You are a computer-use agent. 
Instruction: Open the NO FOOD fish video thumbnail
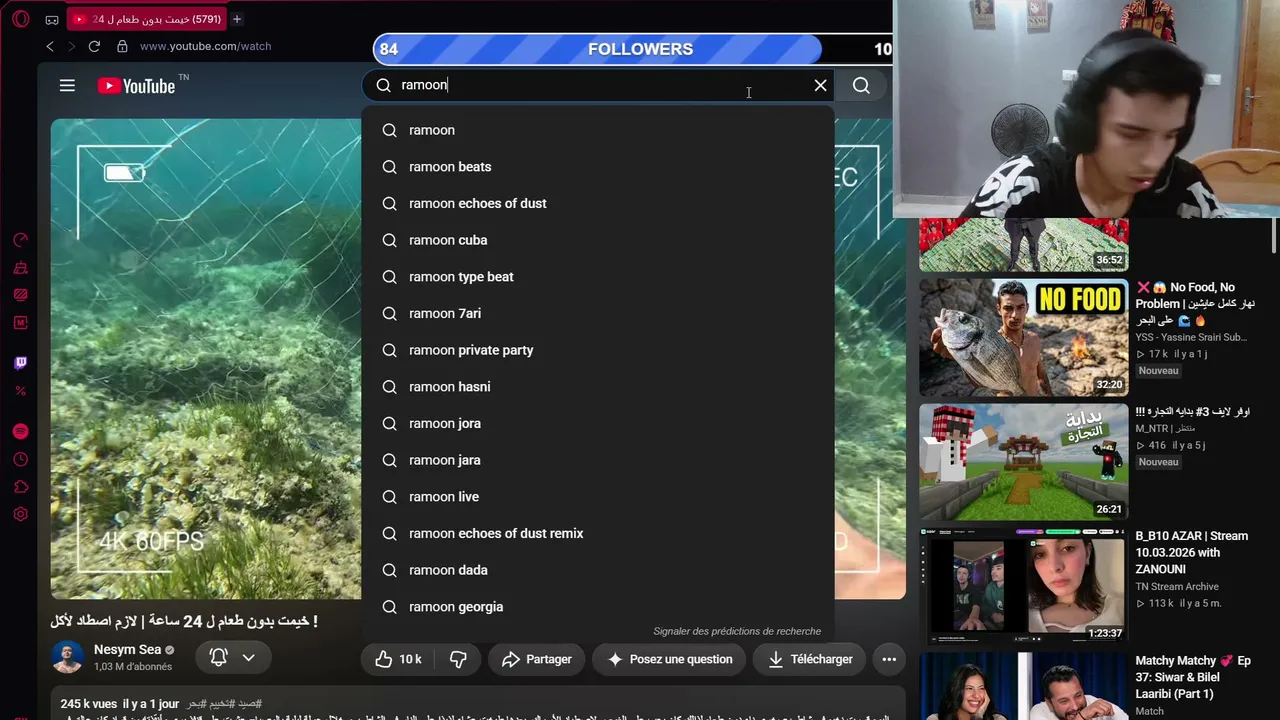[x=1024, y=338]
